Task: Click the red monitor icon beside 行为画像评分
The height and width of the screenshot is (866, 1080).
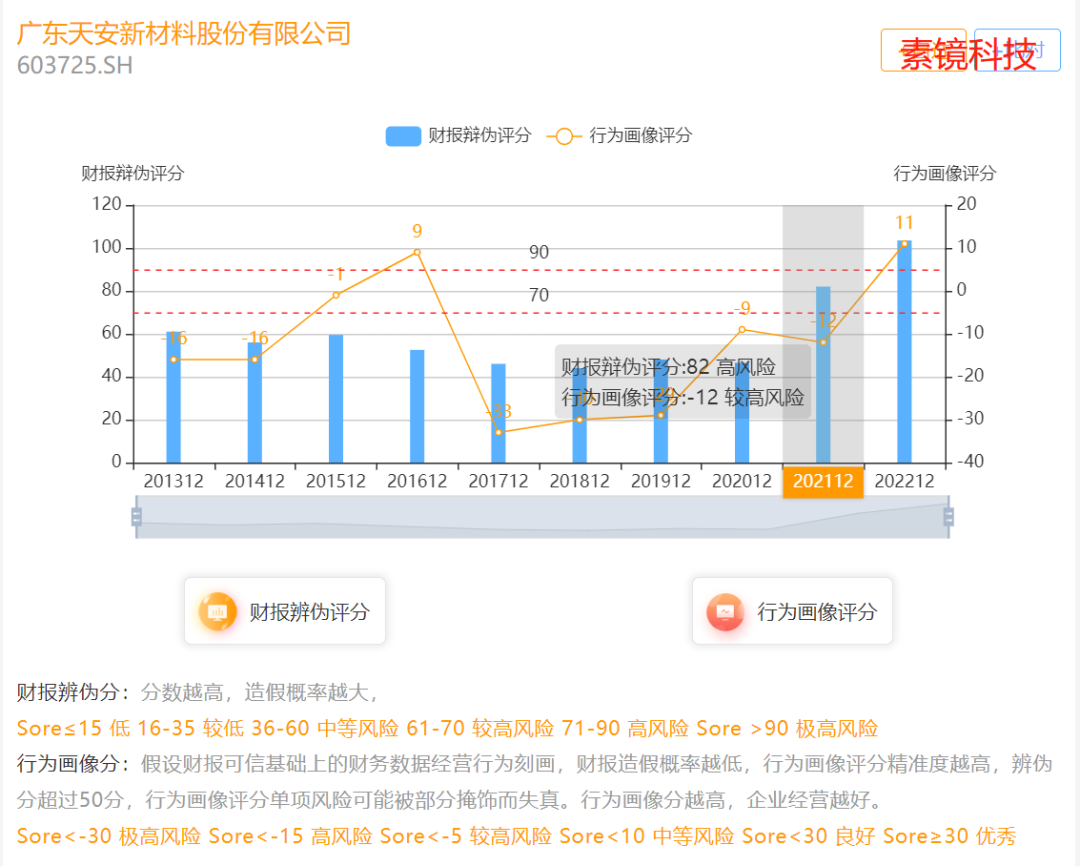Action: click(725, 611)
